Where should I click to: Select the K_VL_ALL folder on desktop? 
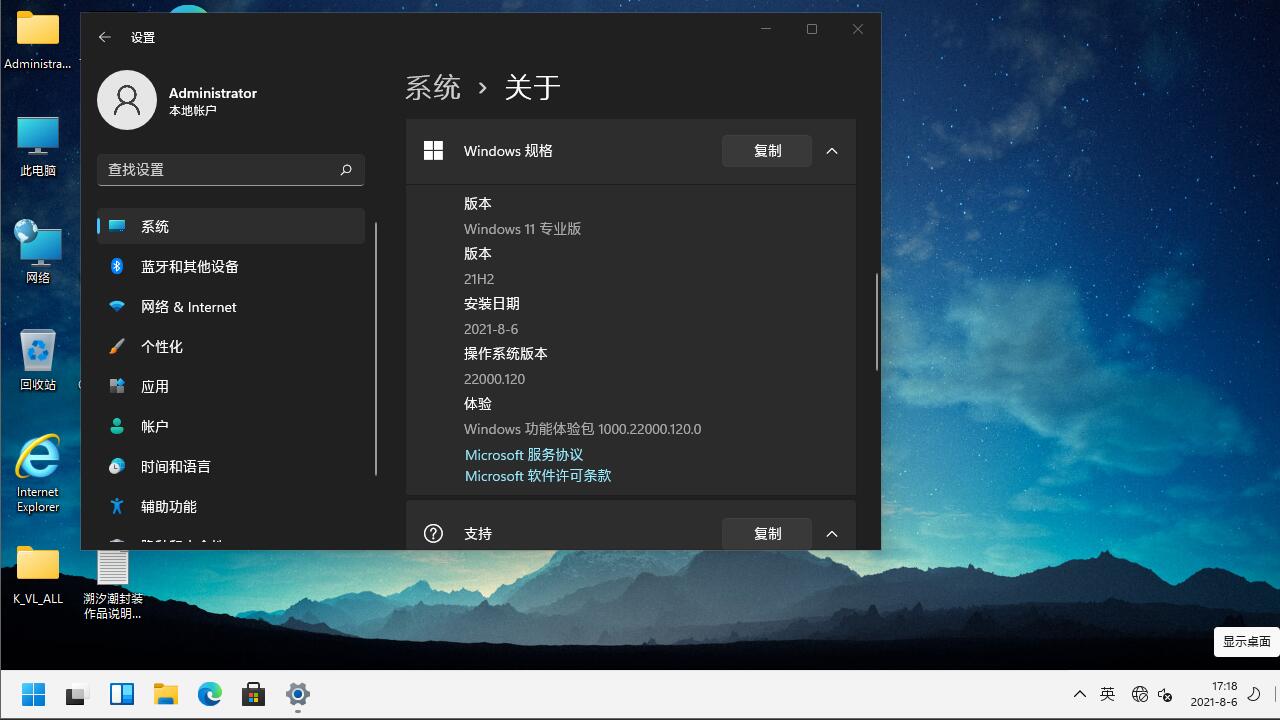click(x=38, y=575)
